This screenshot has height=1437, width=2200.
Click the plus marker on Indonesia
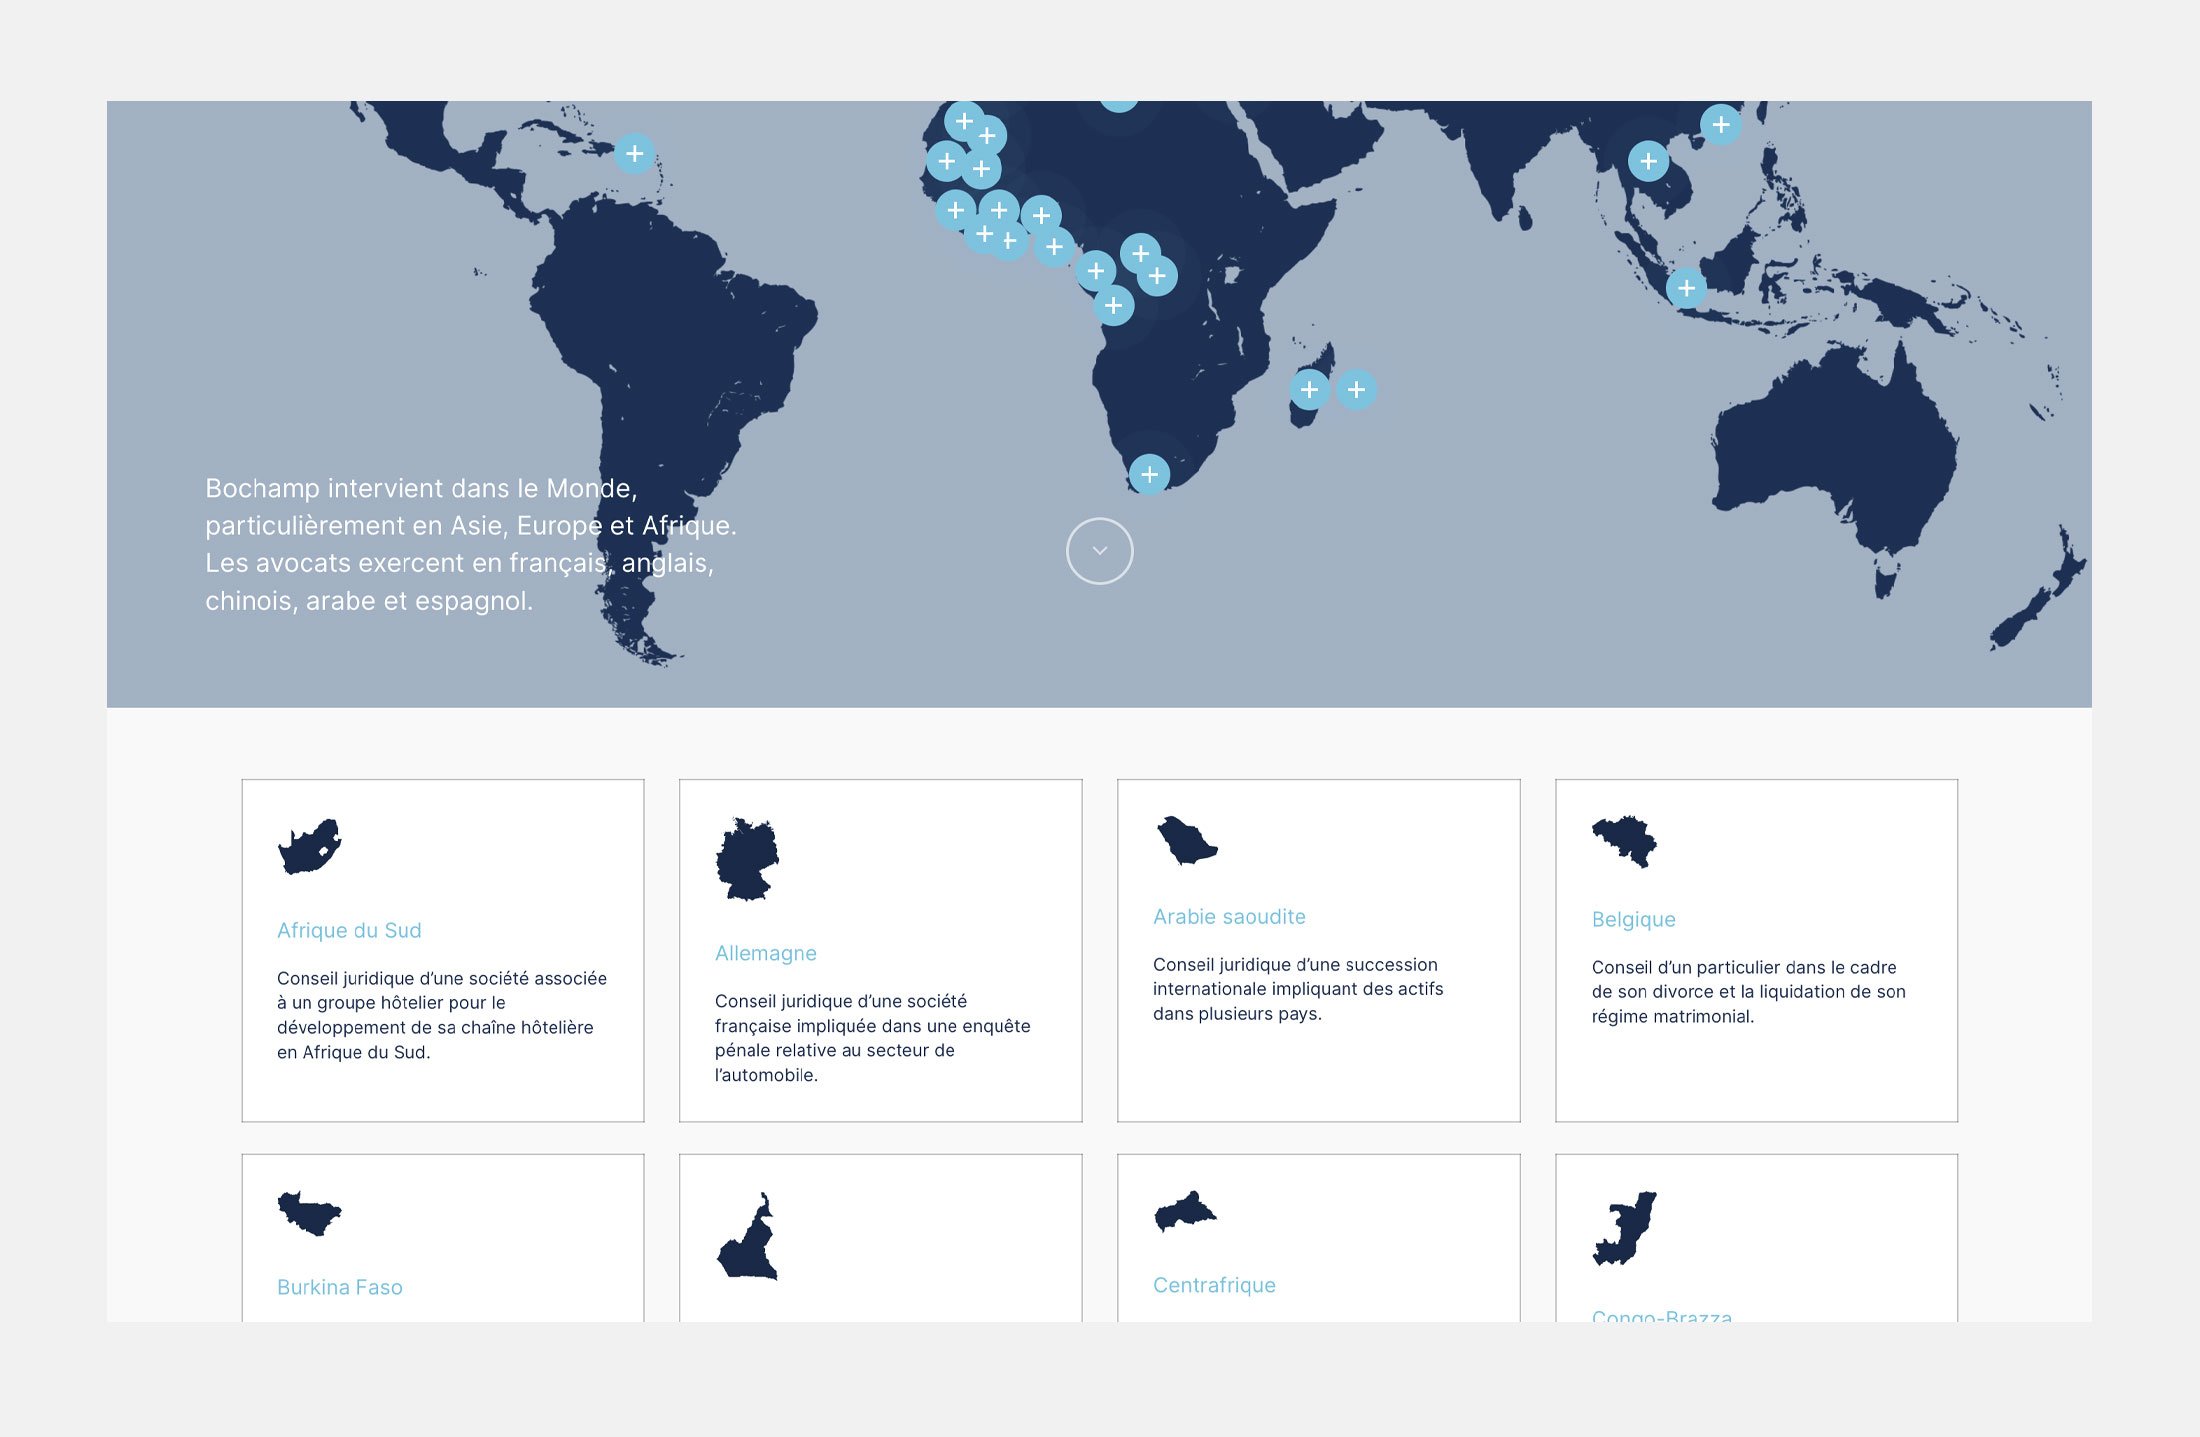tap(1686, 288)
